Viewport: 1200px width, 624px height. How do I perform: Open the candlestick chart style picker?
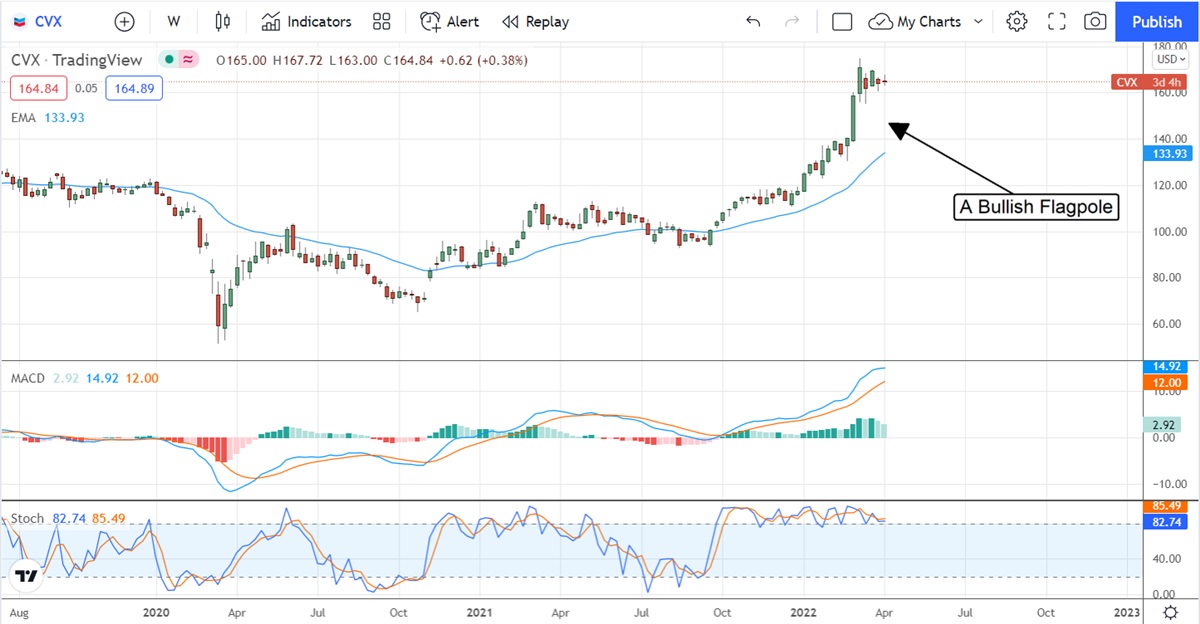tap(222, 21)
